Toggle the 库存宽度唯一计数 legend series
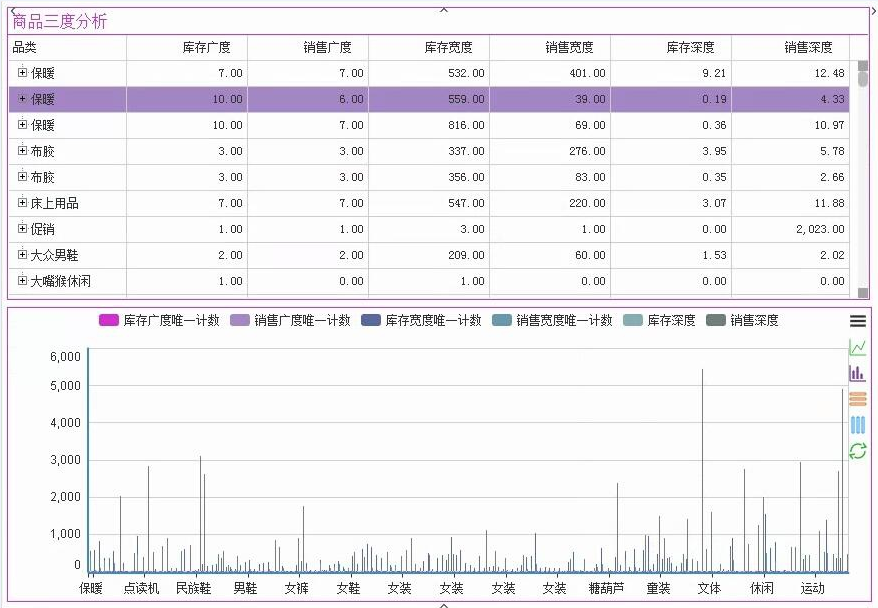Image resolution: width=878 pixels, height=608 pixels. [x=421, y=320]
